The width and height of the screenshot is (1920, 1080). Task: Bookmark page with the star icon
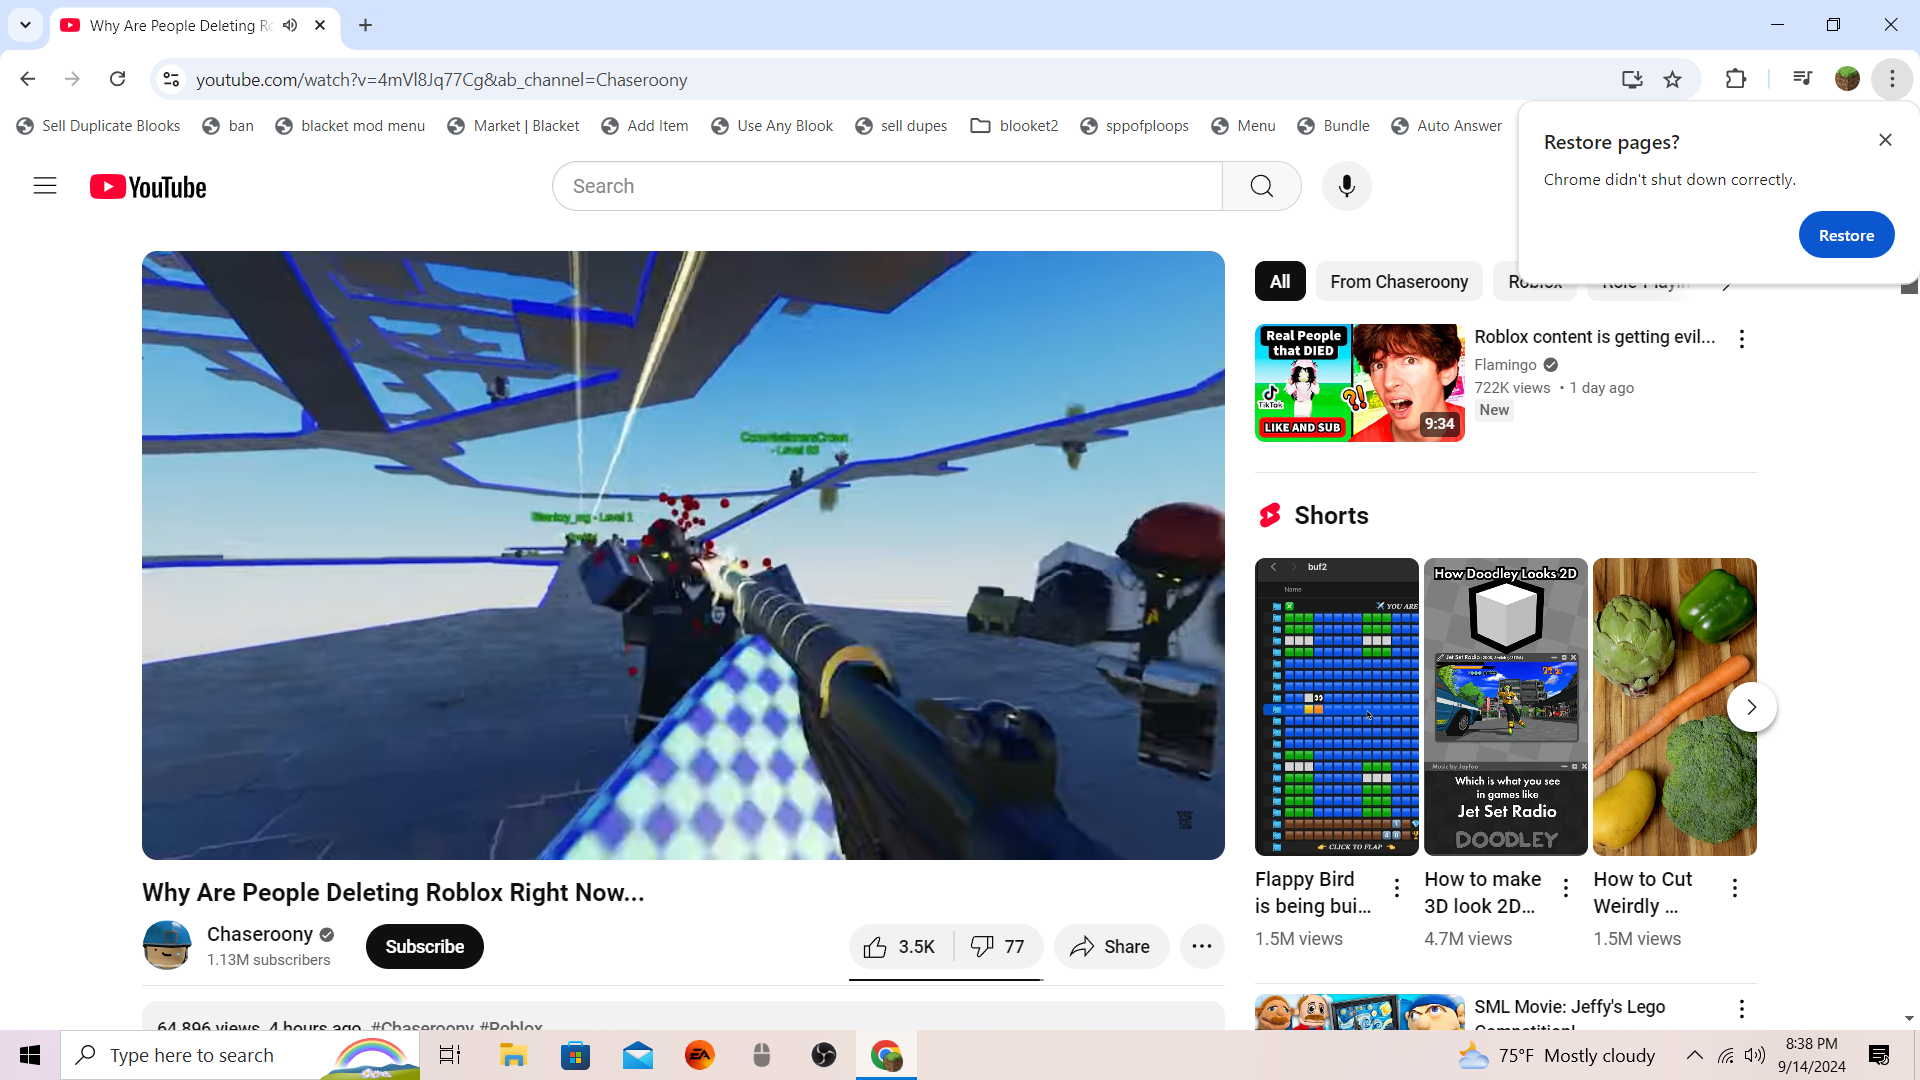click(1672, 80)
